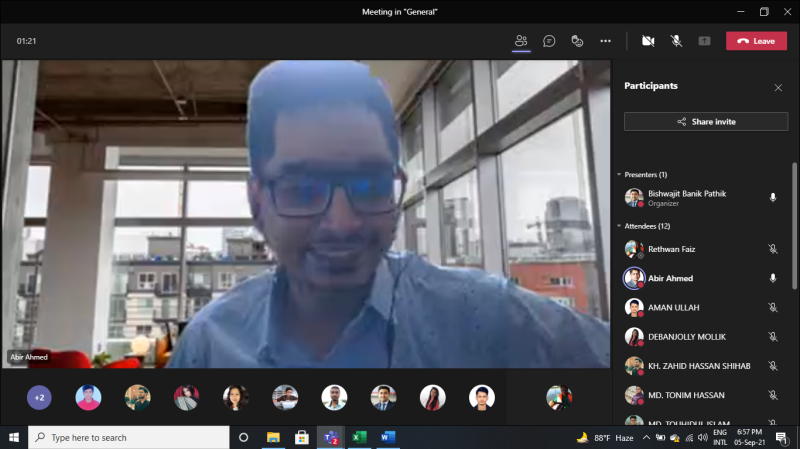
Task: Click Rethwan Faiz's muted mic icon
Action: 773,249
